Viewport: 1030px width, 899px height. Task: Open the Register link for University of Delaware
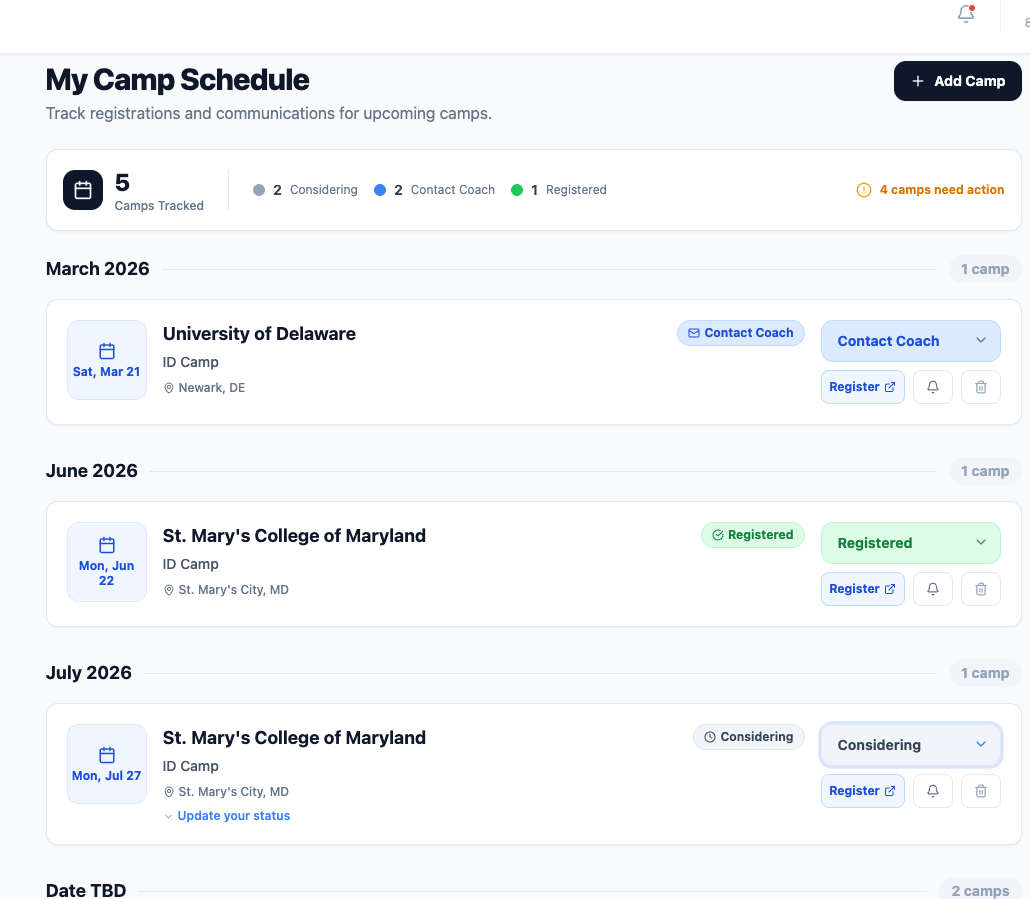click(x=862, y=386)
